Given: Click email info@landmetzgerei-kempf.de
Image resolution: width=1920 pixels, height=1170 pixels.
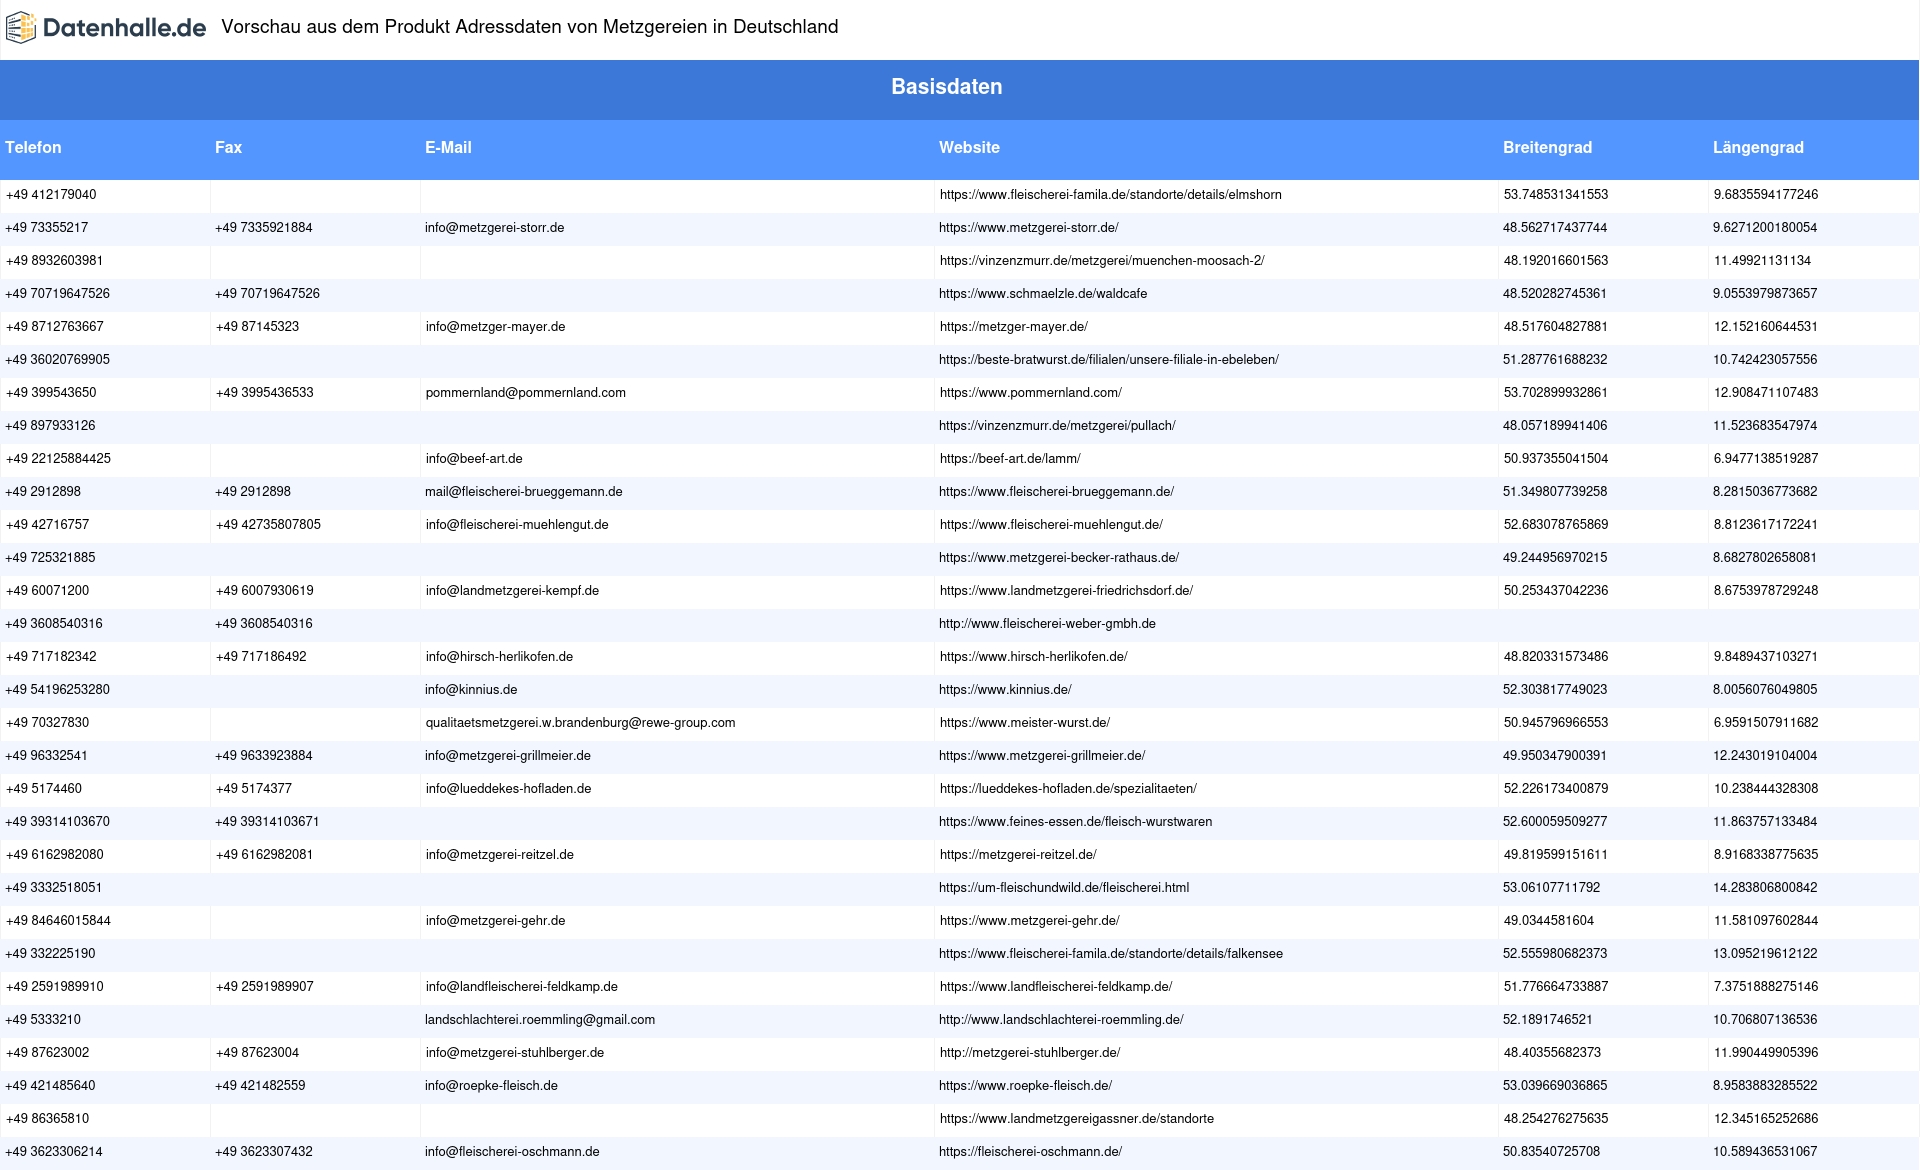Looking at the screenshot, I should (512, 591).
